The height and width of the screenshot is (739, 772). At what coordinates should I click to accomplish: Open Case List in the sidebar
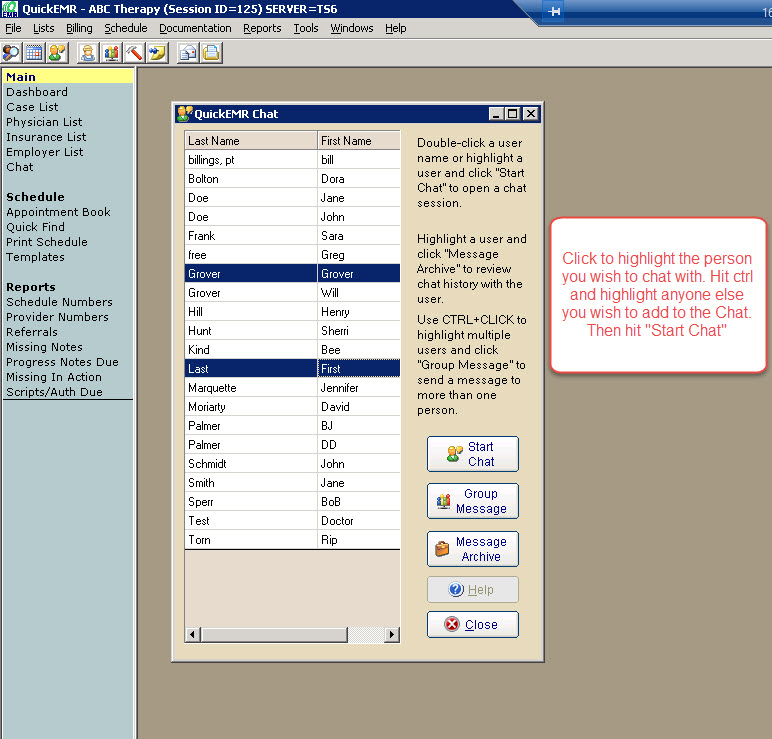tap(32, 107)
